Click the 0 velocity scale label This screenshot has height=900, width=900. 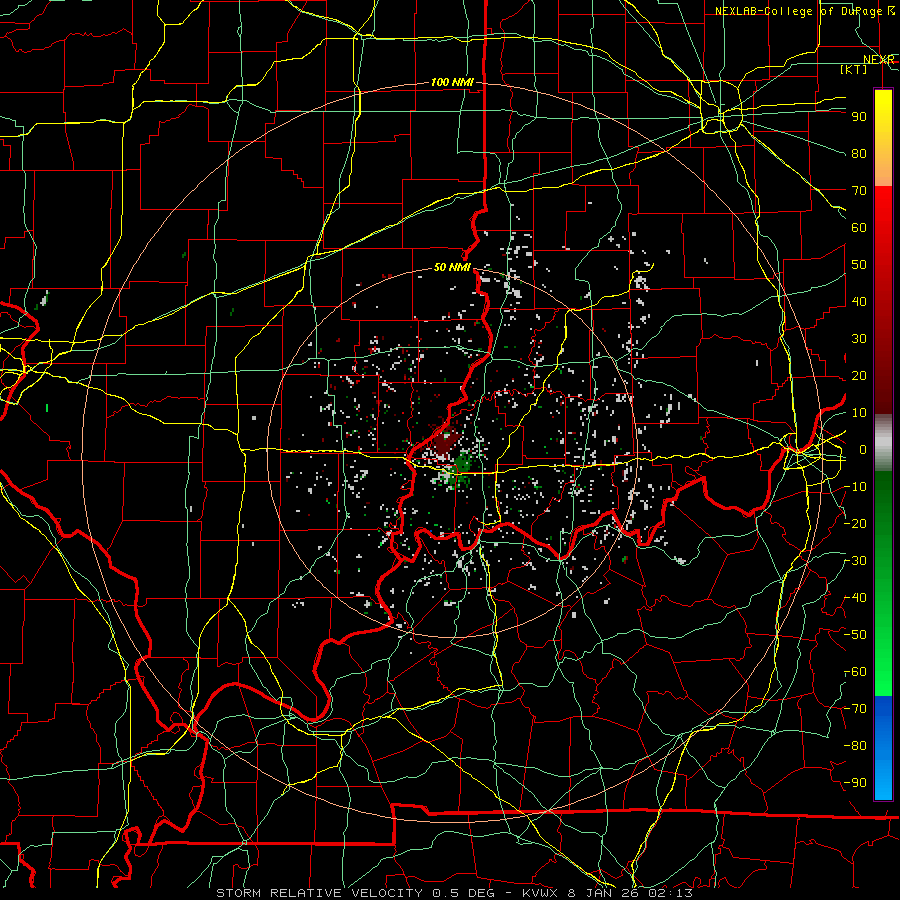click(863, 449)
